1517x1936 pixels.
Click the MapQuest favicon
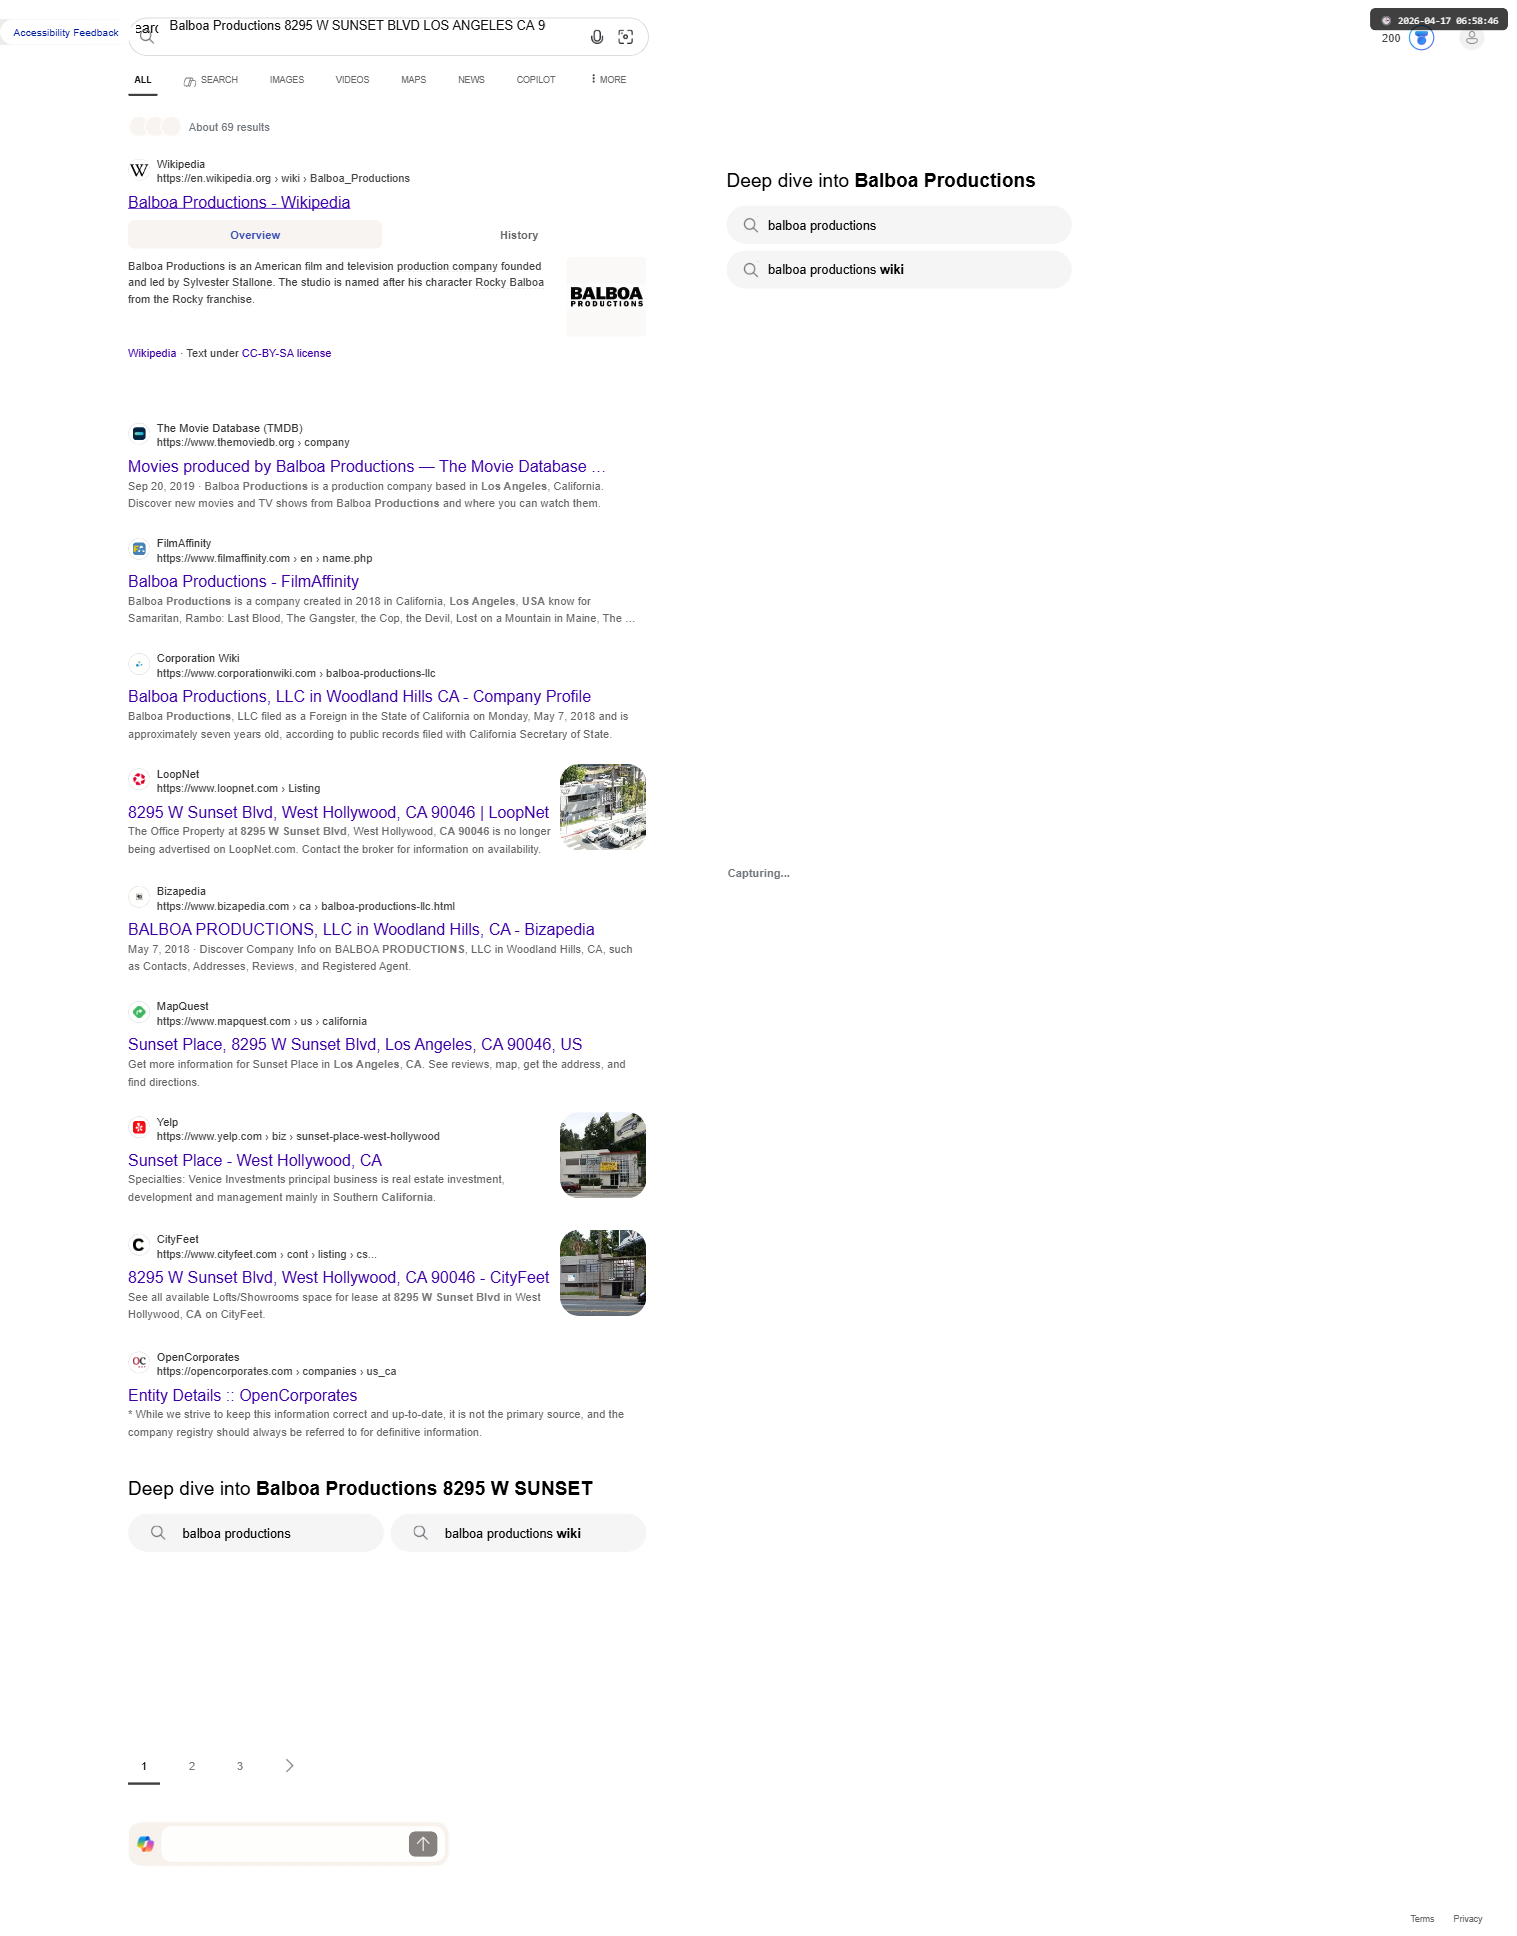click(139, 1012)
